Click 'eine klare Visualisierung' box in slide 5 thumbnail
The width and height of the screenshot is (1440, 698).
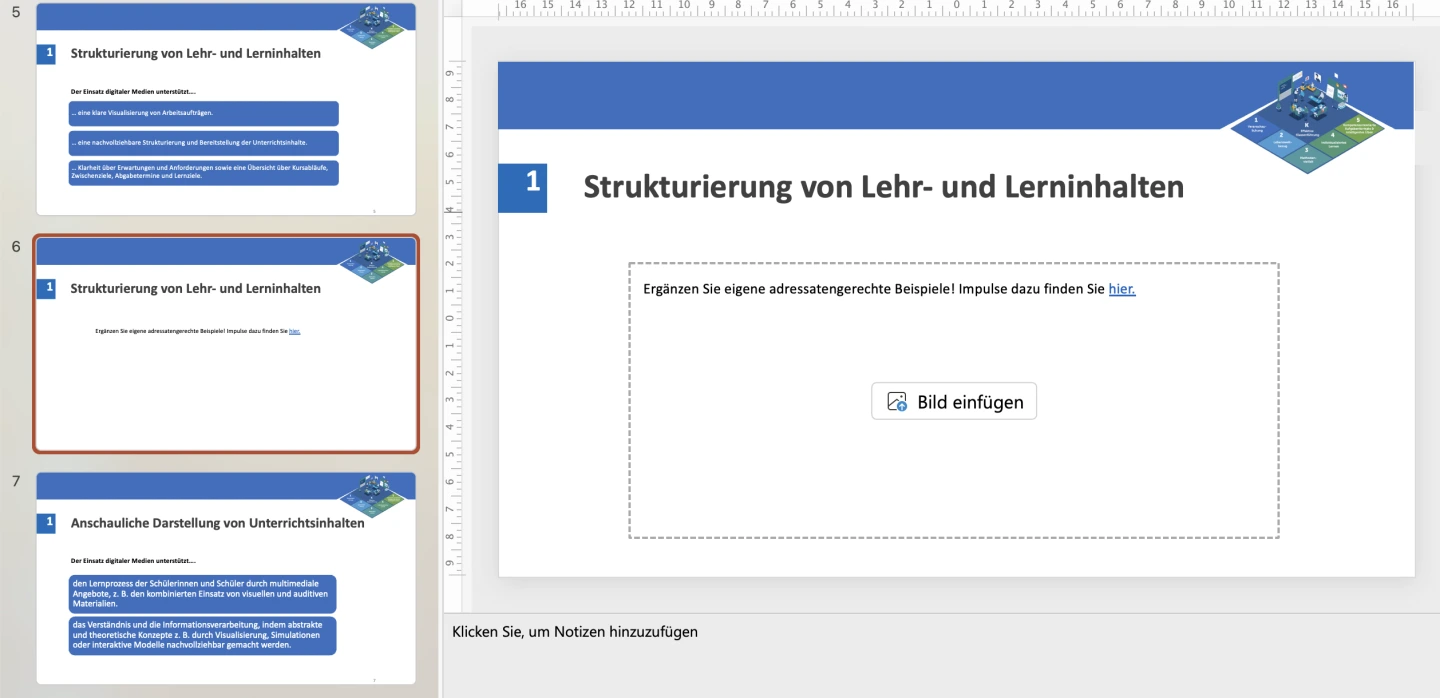tap(203, 113)
